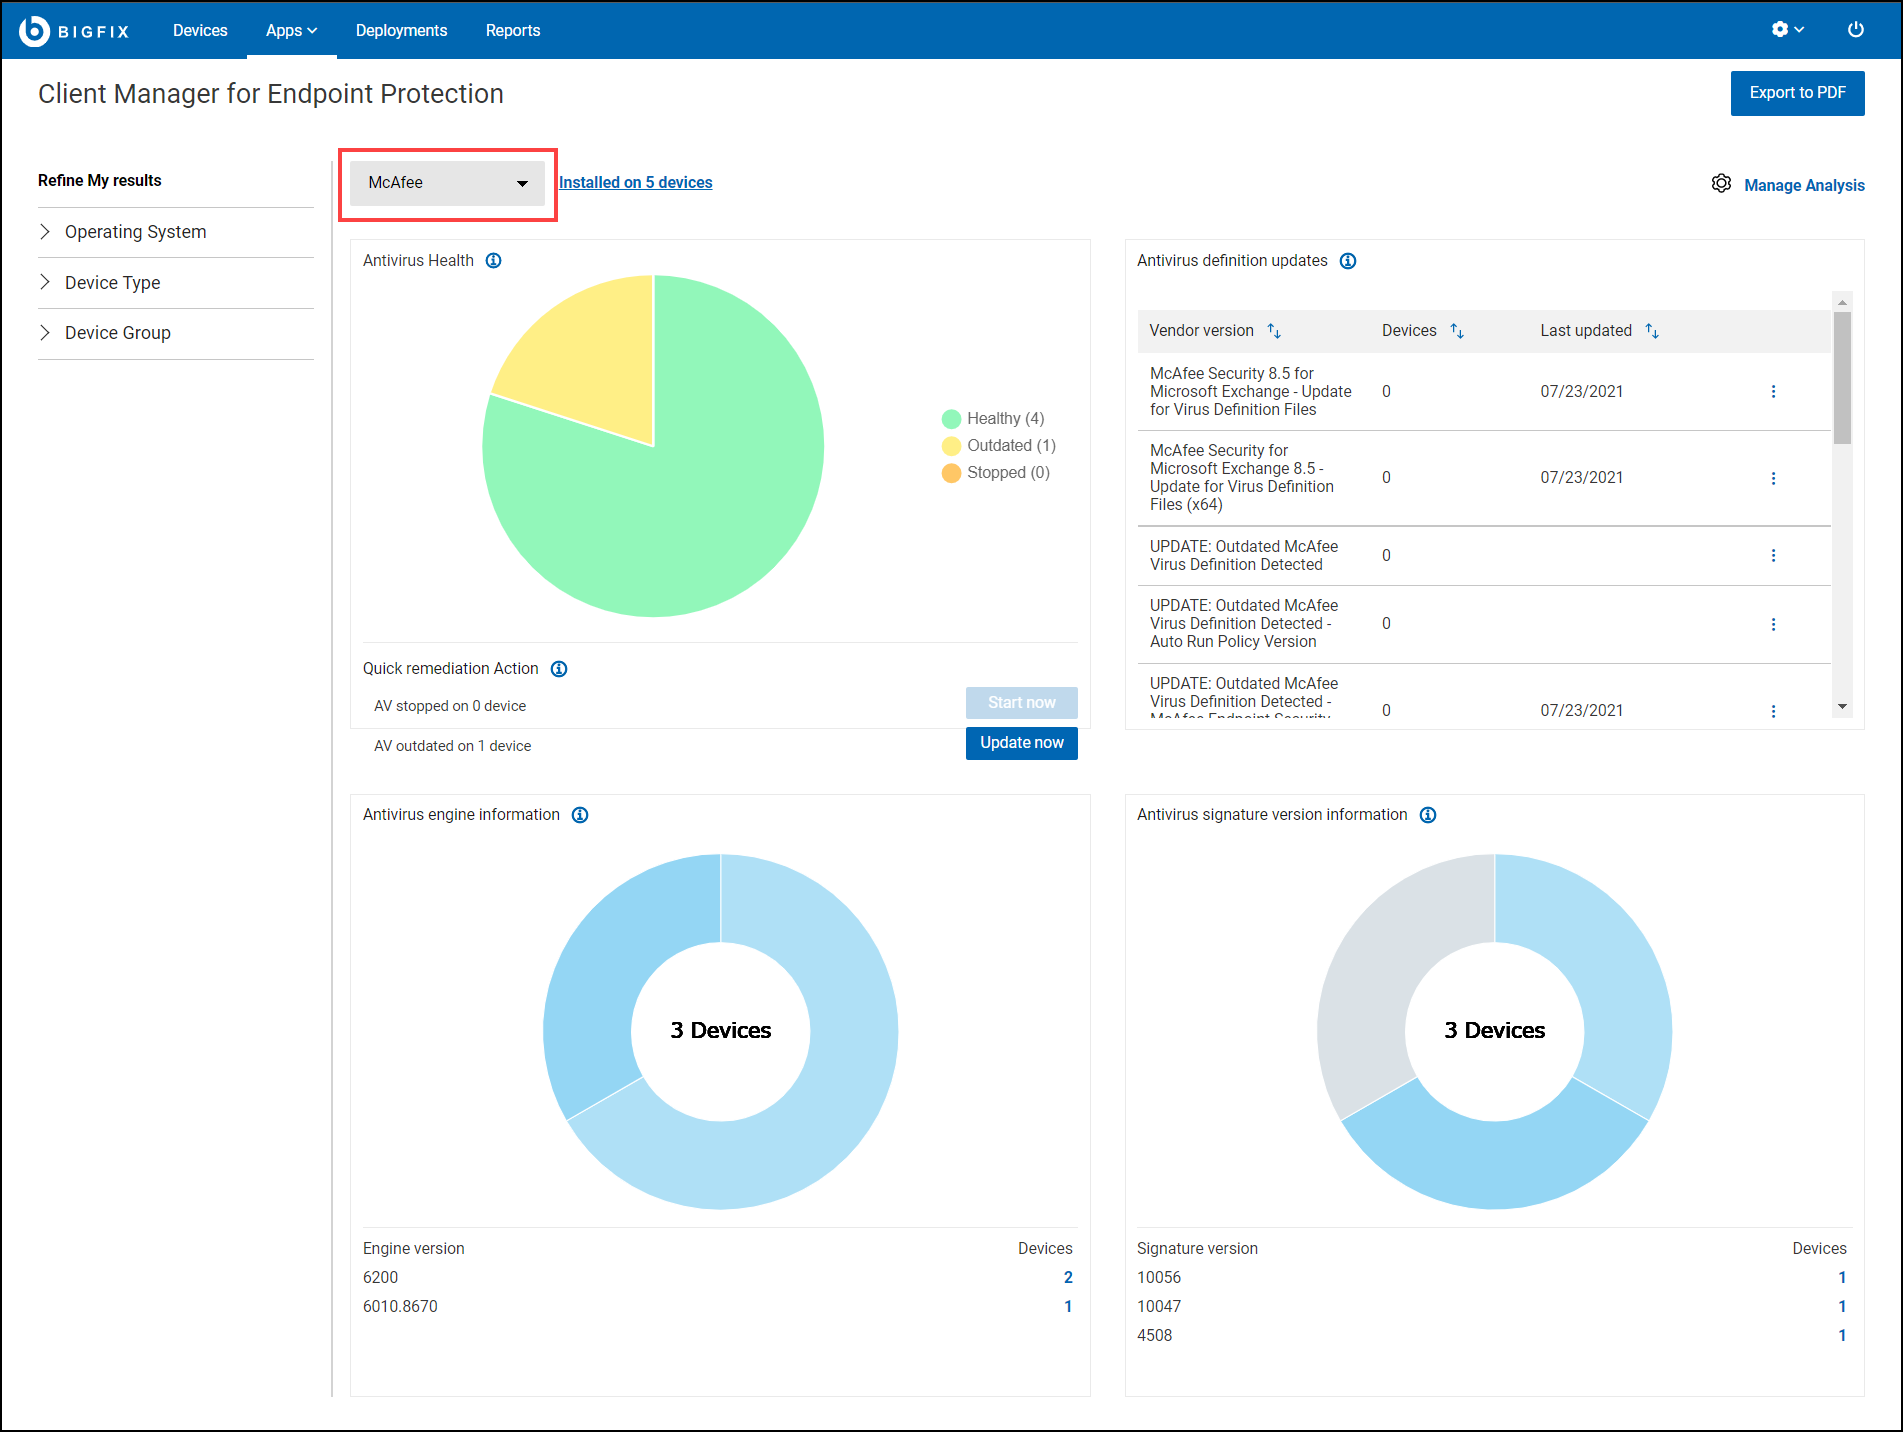Screen dimensions: 1903x1432
Task: Click Antivirus engine information info icon
Action: [580, 815]
